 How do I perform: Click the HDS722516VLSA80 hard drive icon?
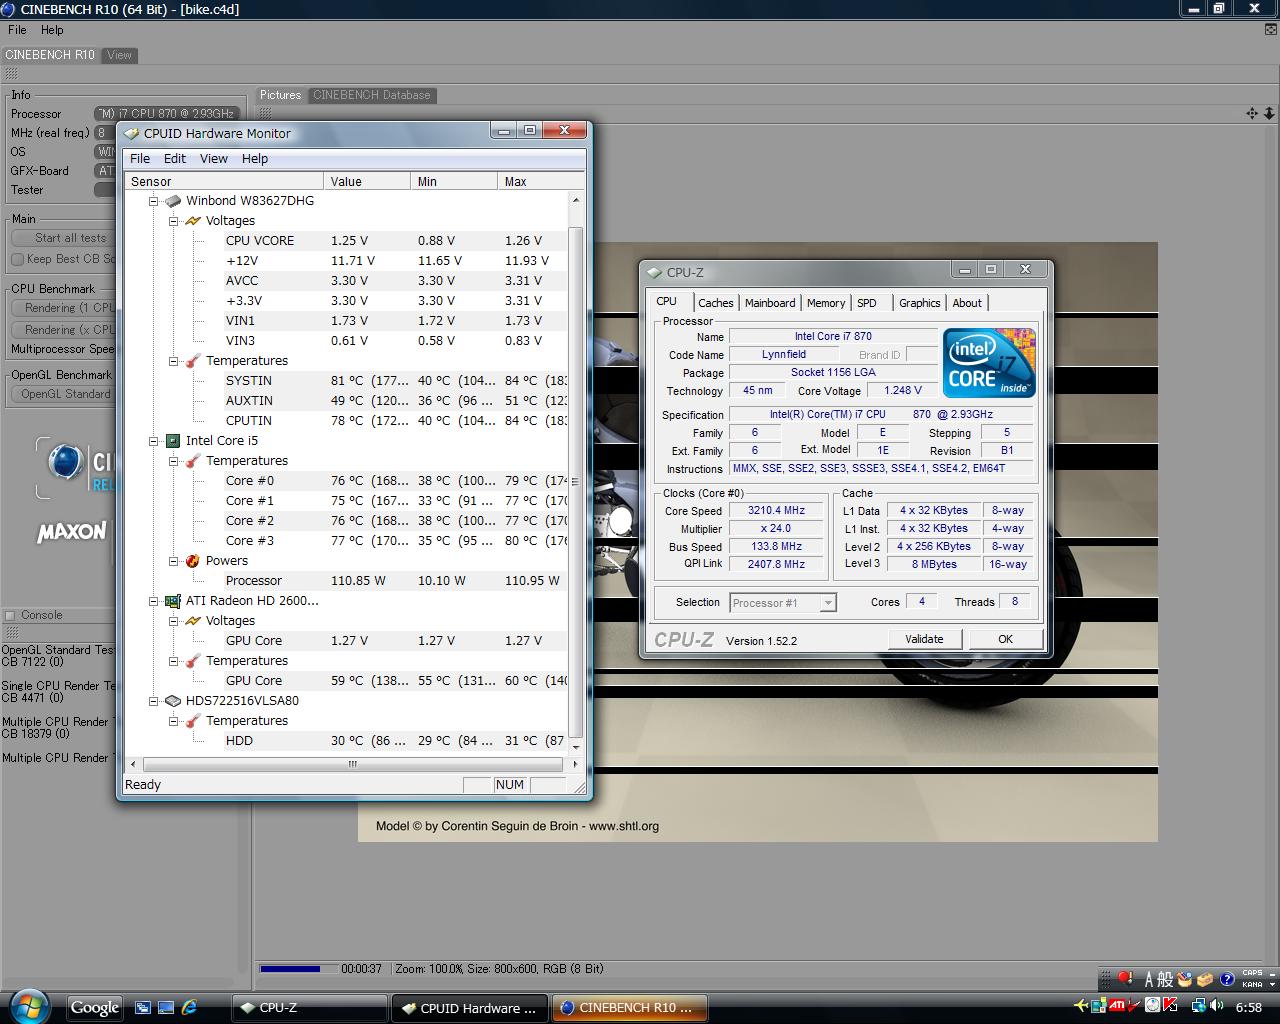coord(173,701)
